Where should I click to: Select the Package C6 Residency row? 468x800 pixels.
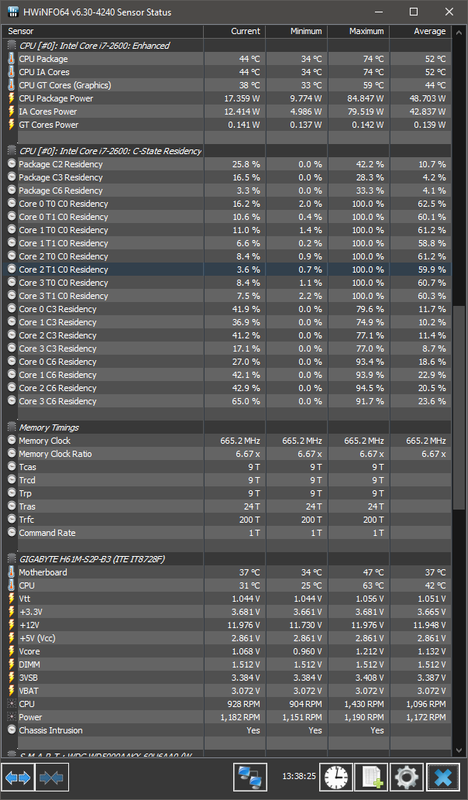(x=227, y=190)
